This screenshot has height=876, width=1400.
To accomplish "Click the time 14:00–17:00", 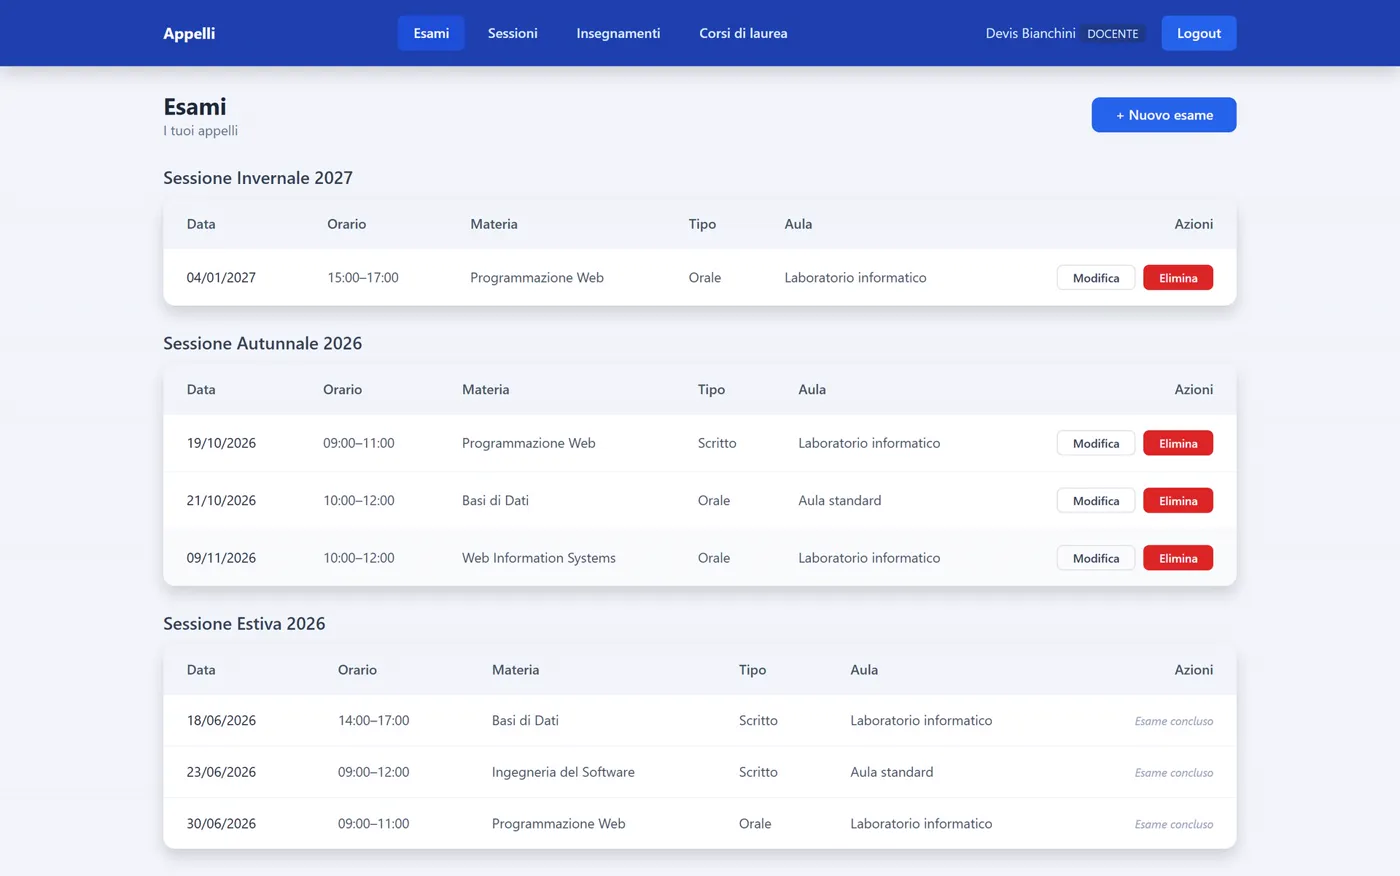I will [374, 721].
